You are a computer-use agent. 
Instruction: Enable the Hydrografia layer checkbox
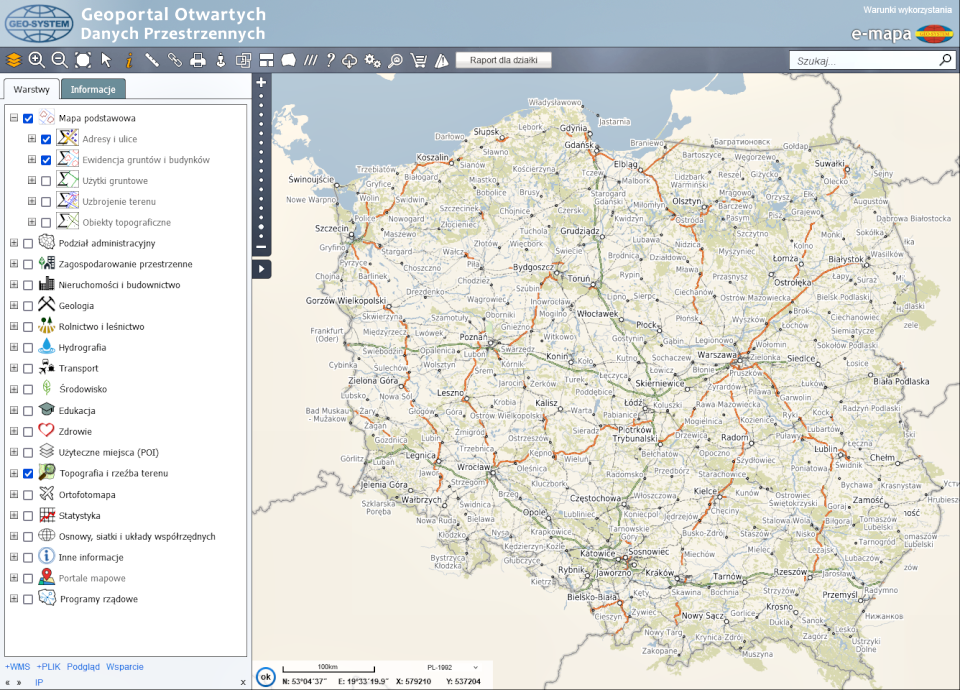point(28,348)
